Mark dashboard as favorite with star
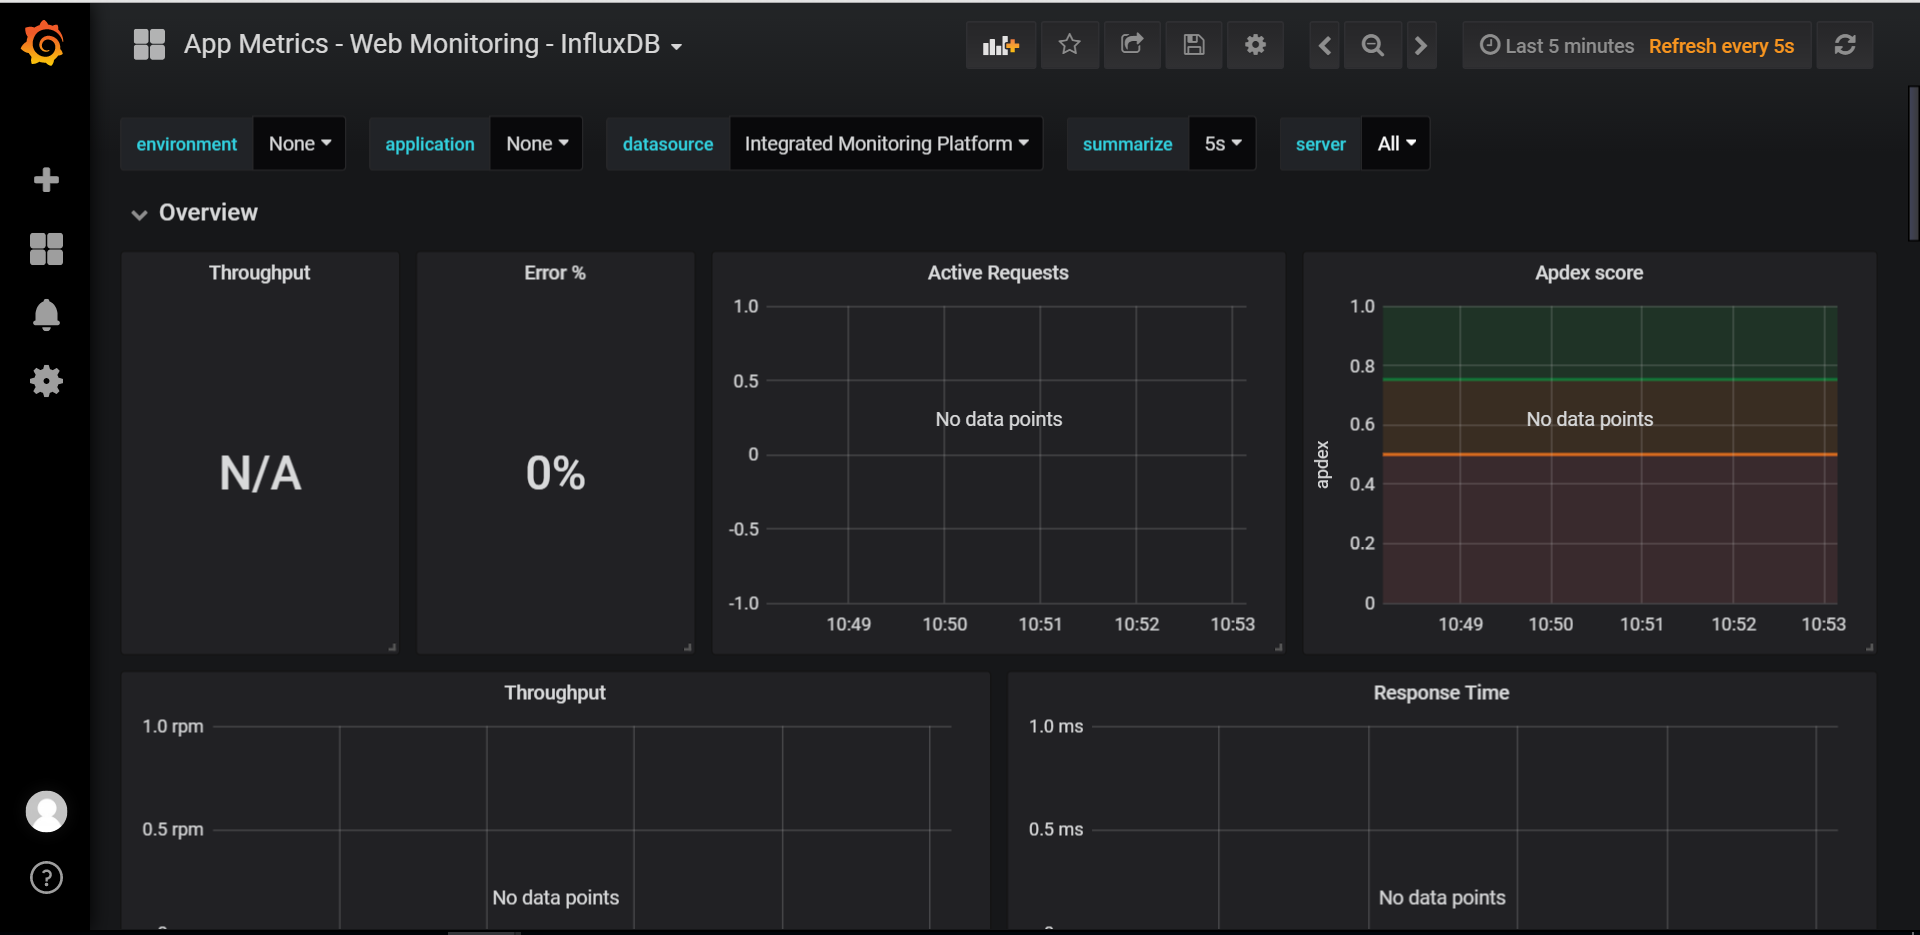The image size is (1920, 935). 1069,45
